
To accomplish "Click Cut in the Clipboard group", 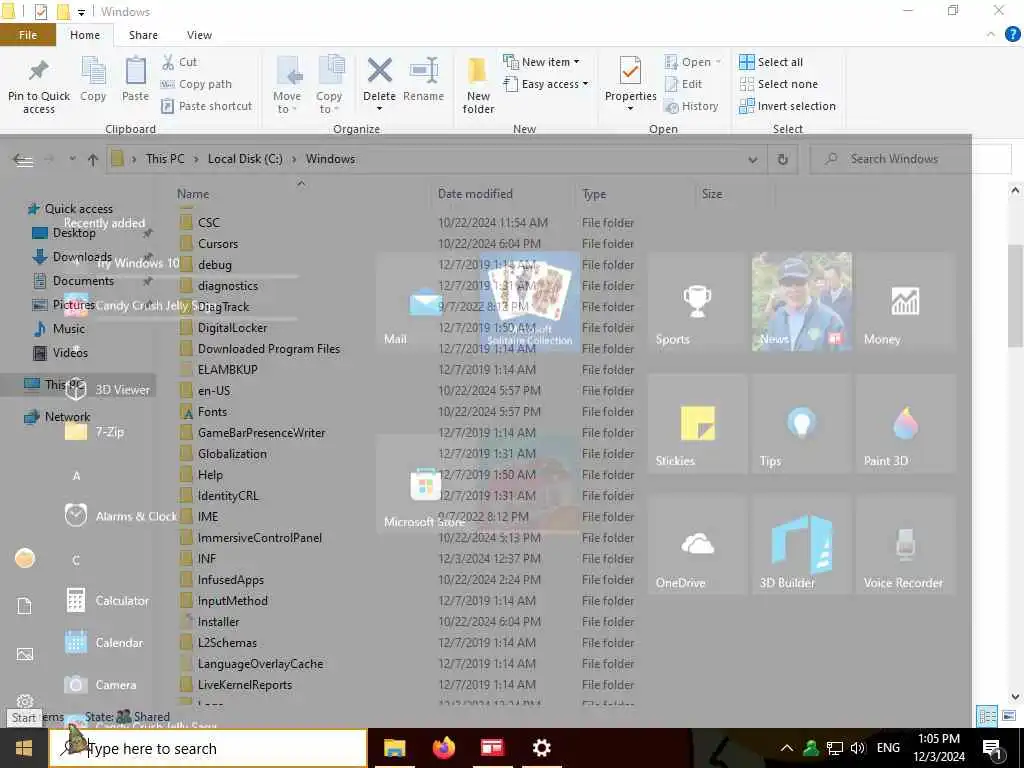I will [180, 62].
